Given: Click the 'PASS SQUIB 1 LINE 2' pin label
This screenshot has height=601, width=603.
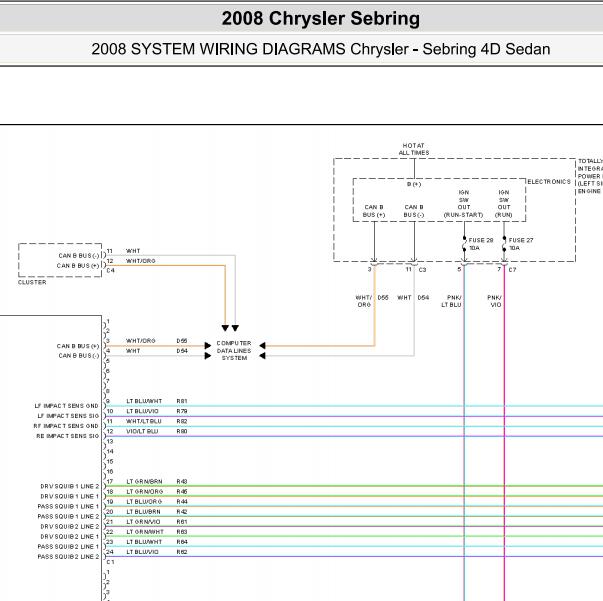Looking at the screenshot, I should click(x=68, y=516).
